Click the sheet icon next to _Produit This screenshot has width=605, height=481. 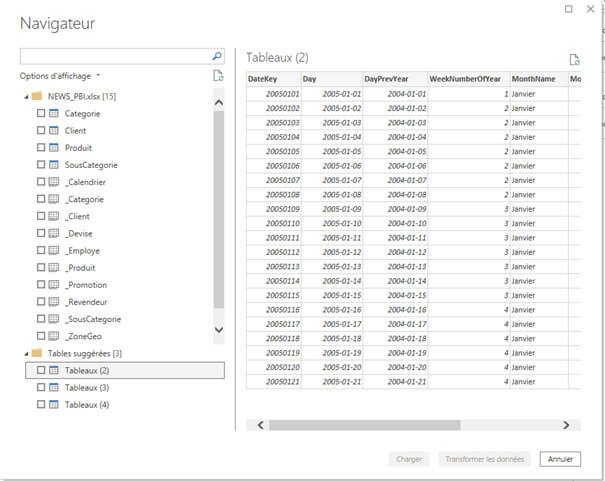coord(54,267)
